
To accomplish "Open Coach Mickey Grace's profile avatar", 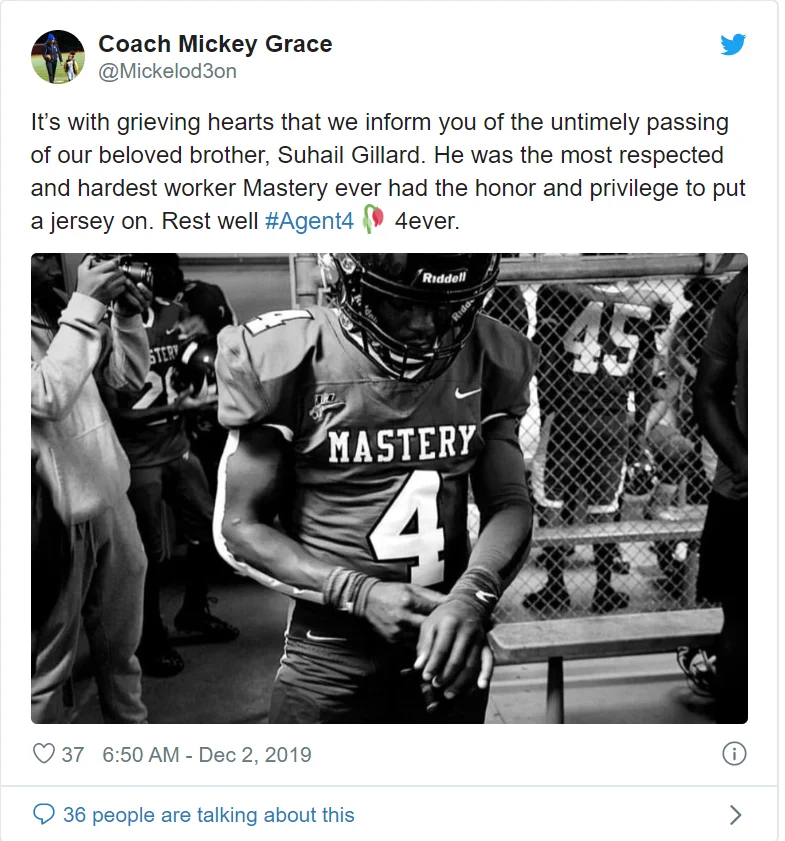I will point(58,57).
